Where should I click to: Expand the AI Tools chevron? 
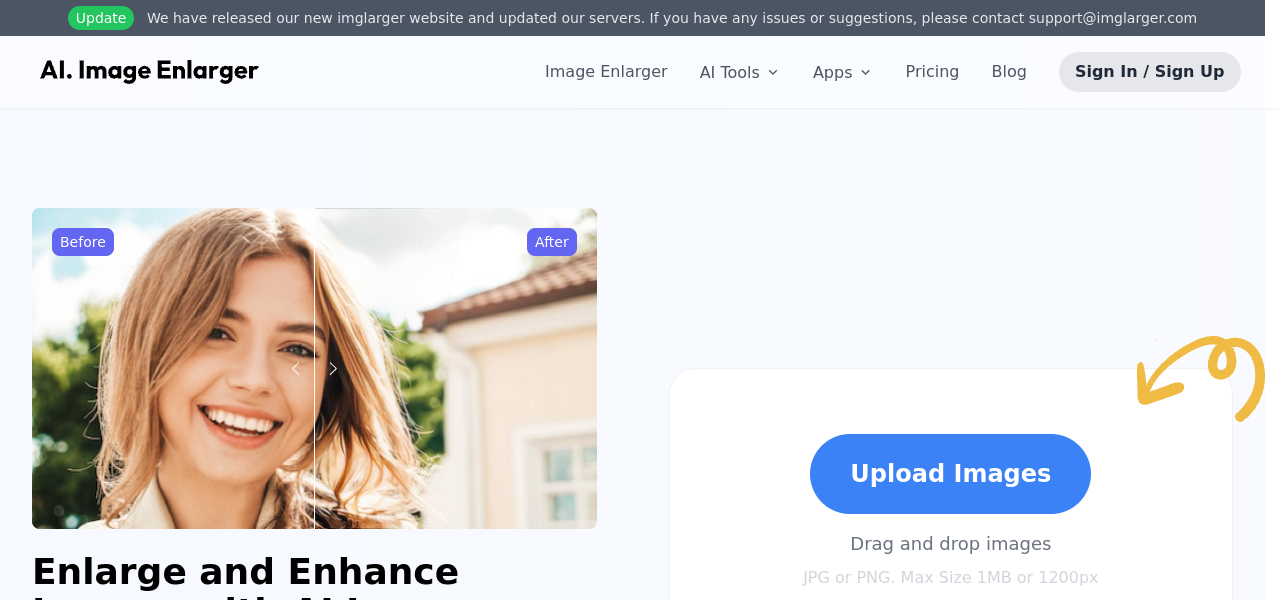773,72
